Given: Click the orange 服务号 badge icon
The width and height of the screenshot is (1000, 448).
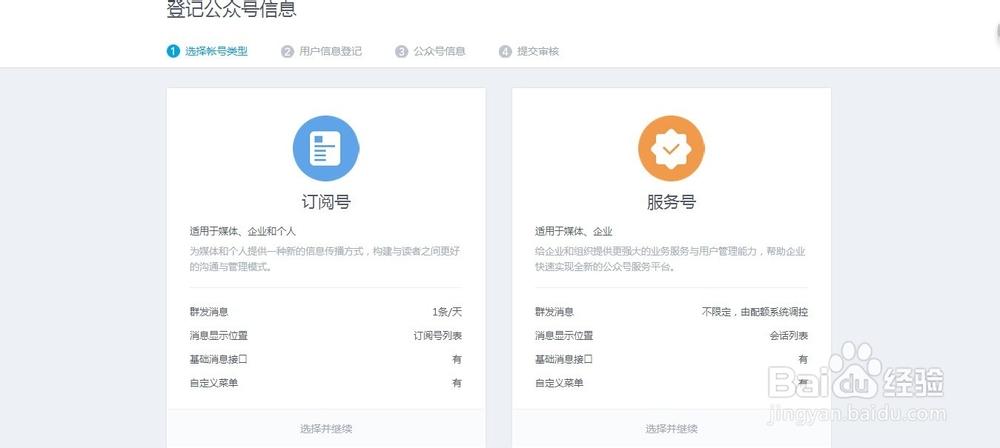Looking at the screenshot, I should pyautogui.click(x=671, y=148).
